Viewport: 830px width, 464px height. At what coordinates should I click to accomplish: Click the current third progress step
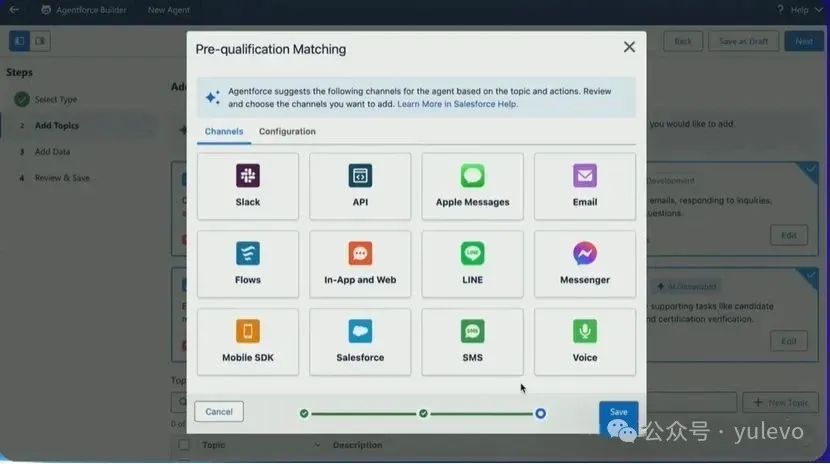(540, 413)
